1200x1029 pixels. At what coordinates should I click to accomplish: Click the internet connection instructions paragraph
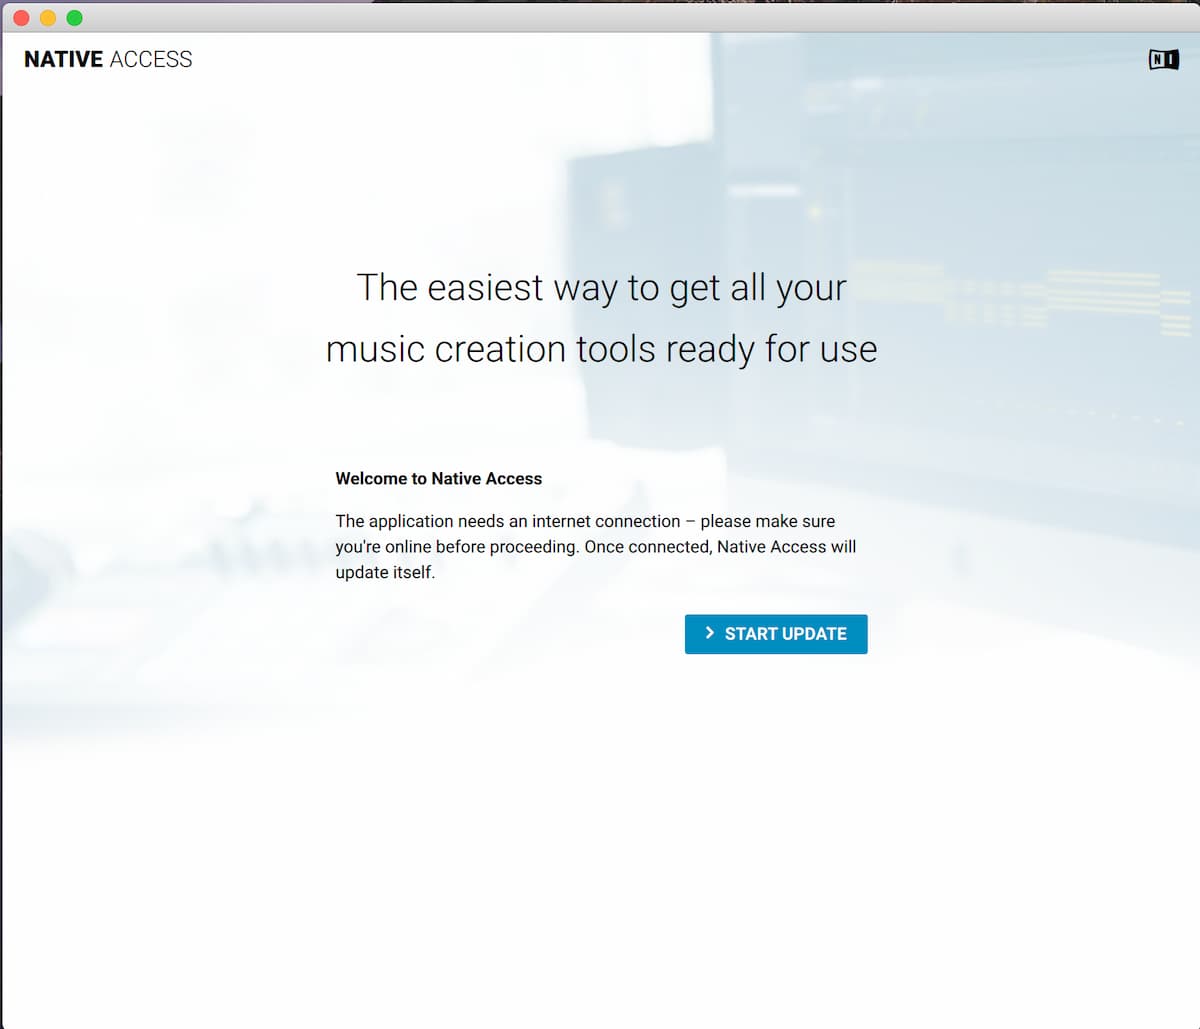click(596, 547)
